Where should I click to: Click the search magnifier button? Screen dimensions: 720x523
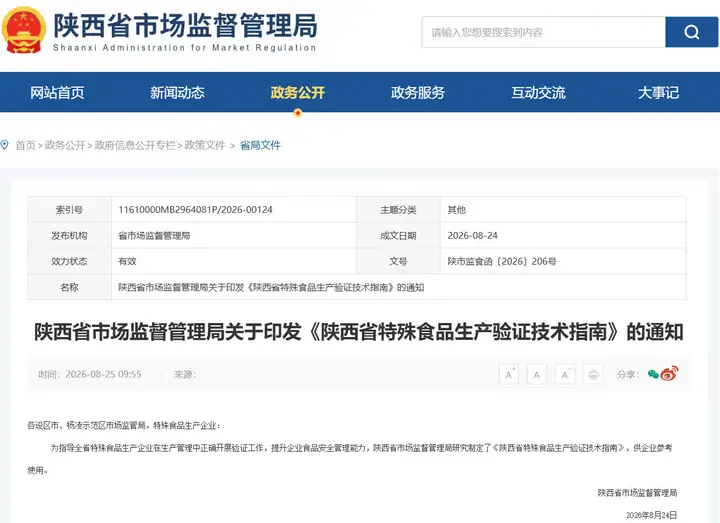tap(692, 32)
